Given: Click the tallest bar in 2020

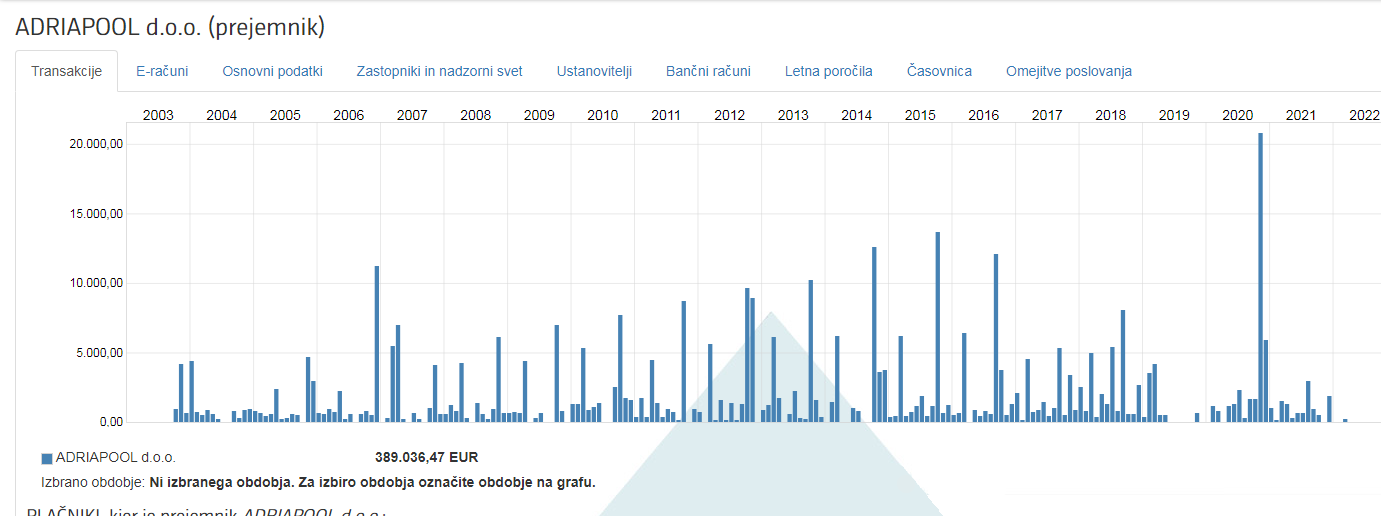Looking at the screenshot, I should [1260, 280].
